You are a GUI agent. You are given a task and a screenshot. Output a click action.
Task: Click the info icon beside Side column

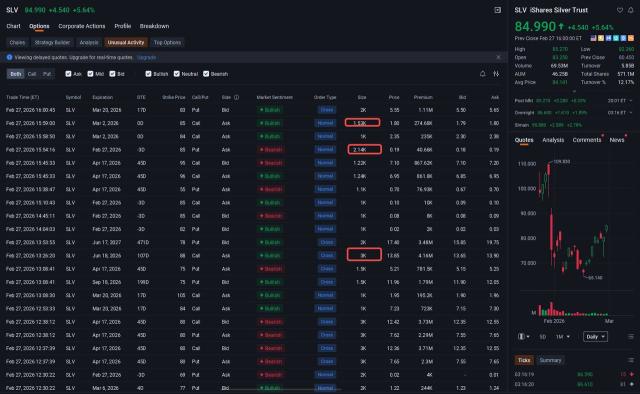pos(236,97)
